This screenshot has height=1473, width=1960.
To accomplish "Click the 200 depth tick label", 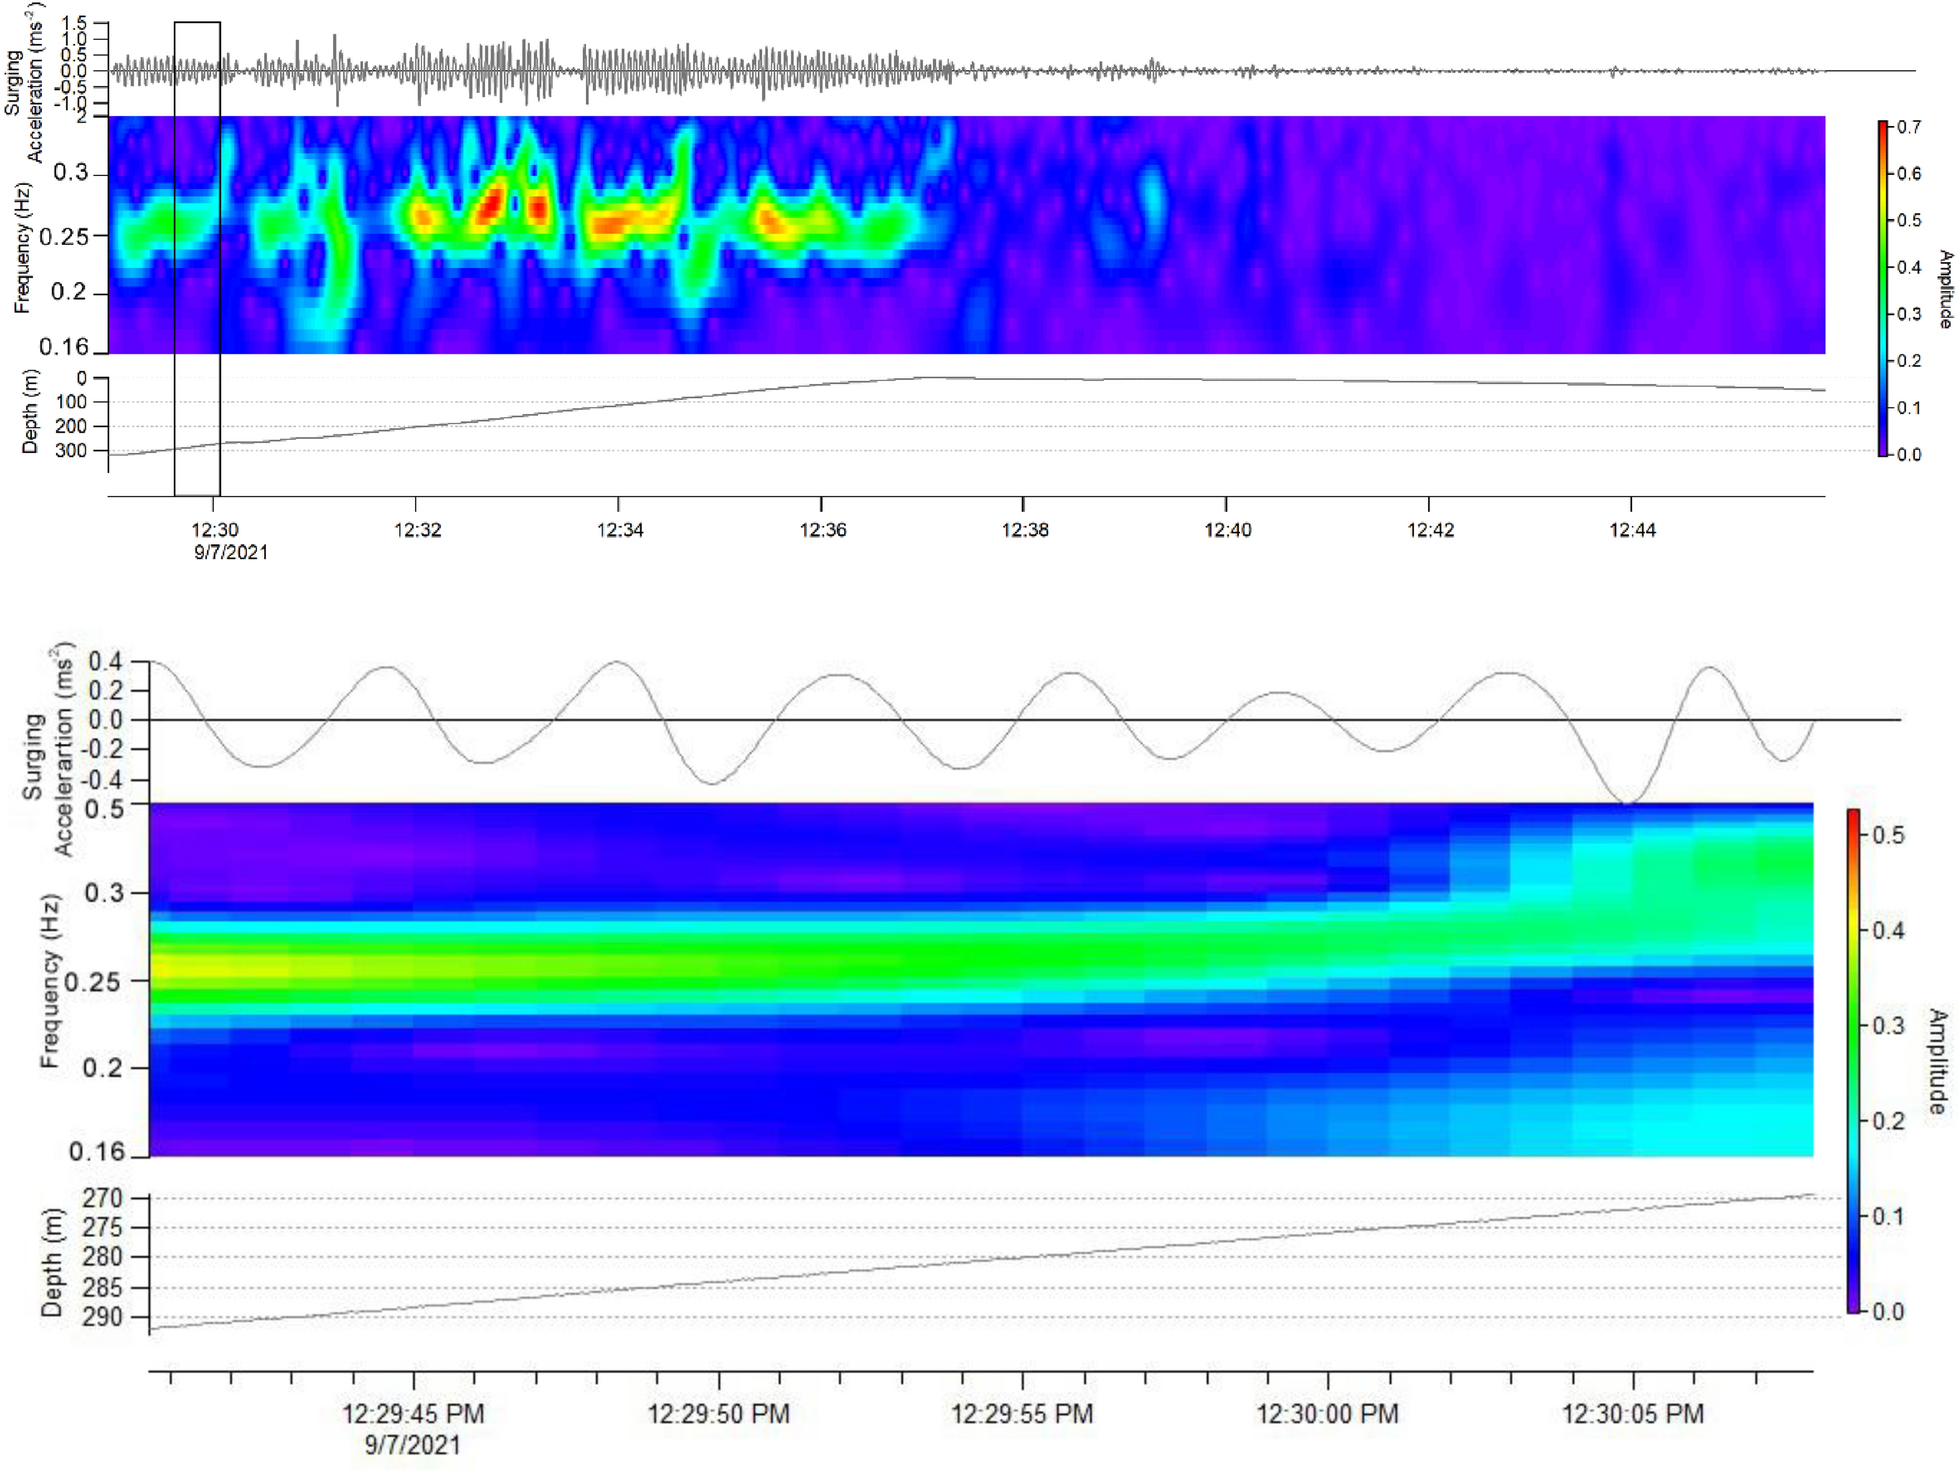I will (x=71, y=426).
